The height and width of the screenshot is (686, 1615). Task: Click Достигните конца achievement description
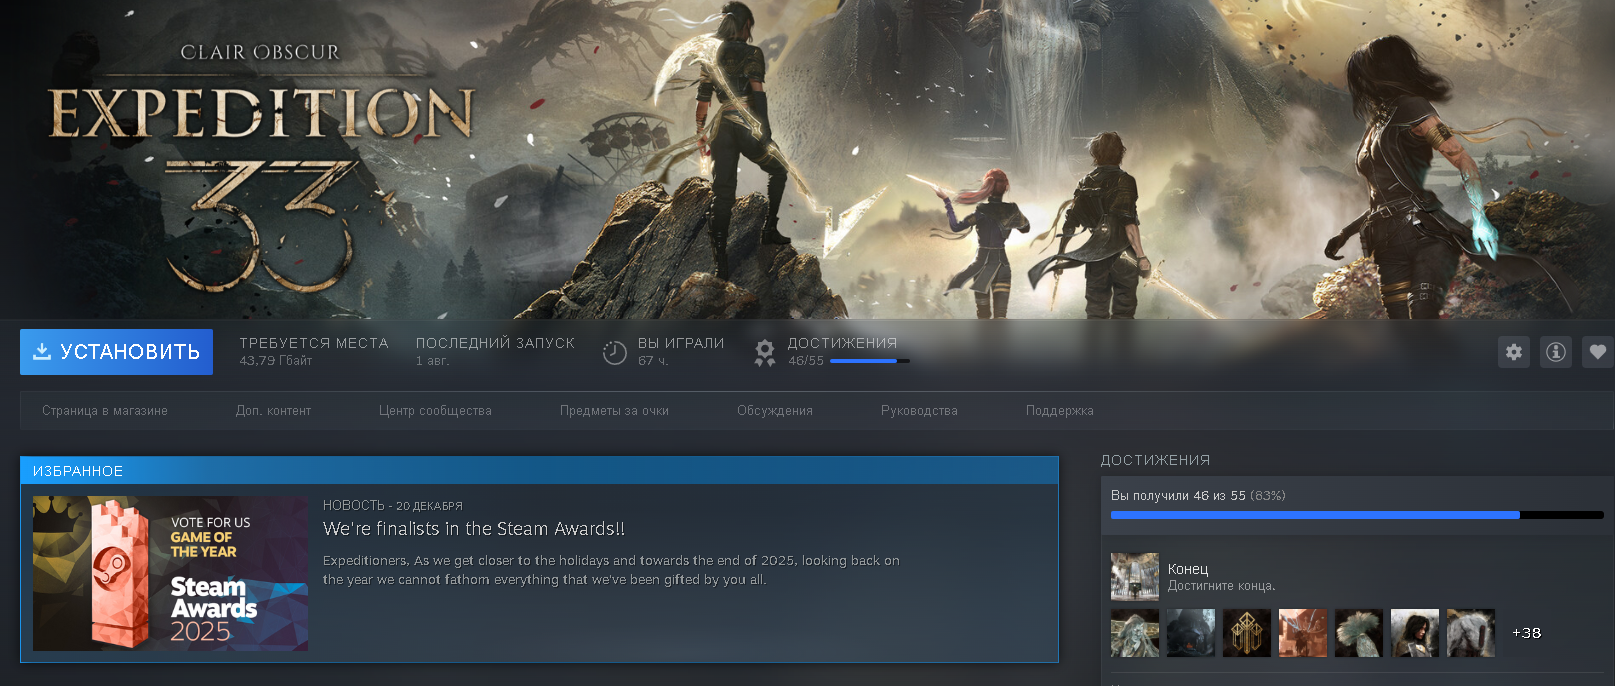click(x=1221, y=586)
